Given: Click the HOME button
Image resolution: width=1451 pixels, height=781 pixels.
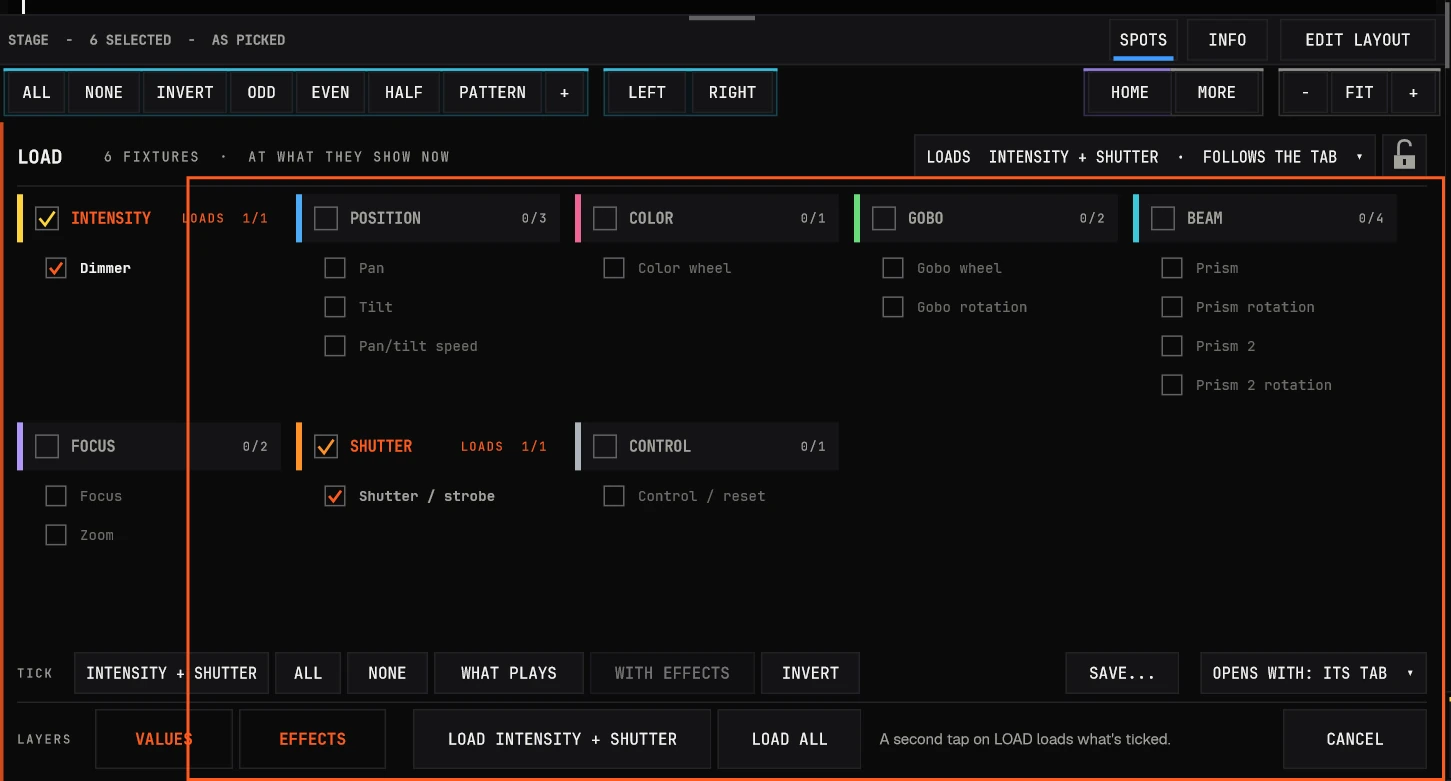Looking at the screenshot, I should 1129,92.
